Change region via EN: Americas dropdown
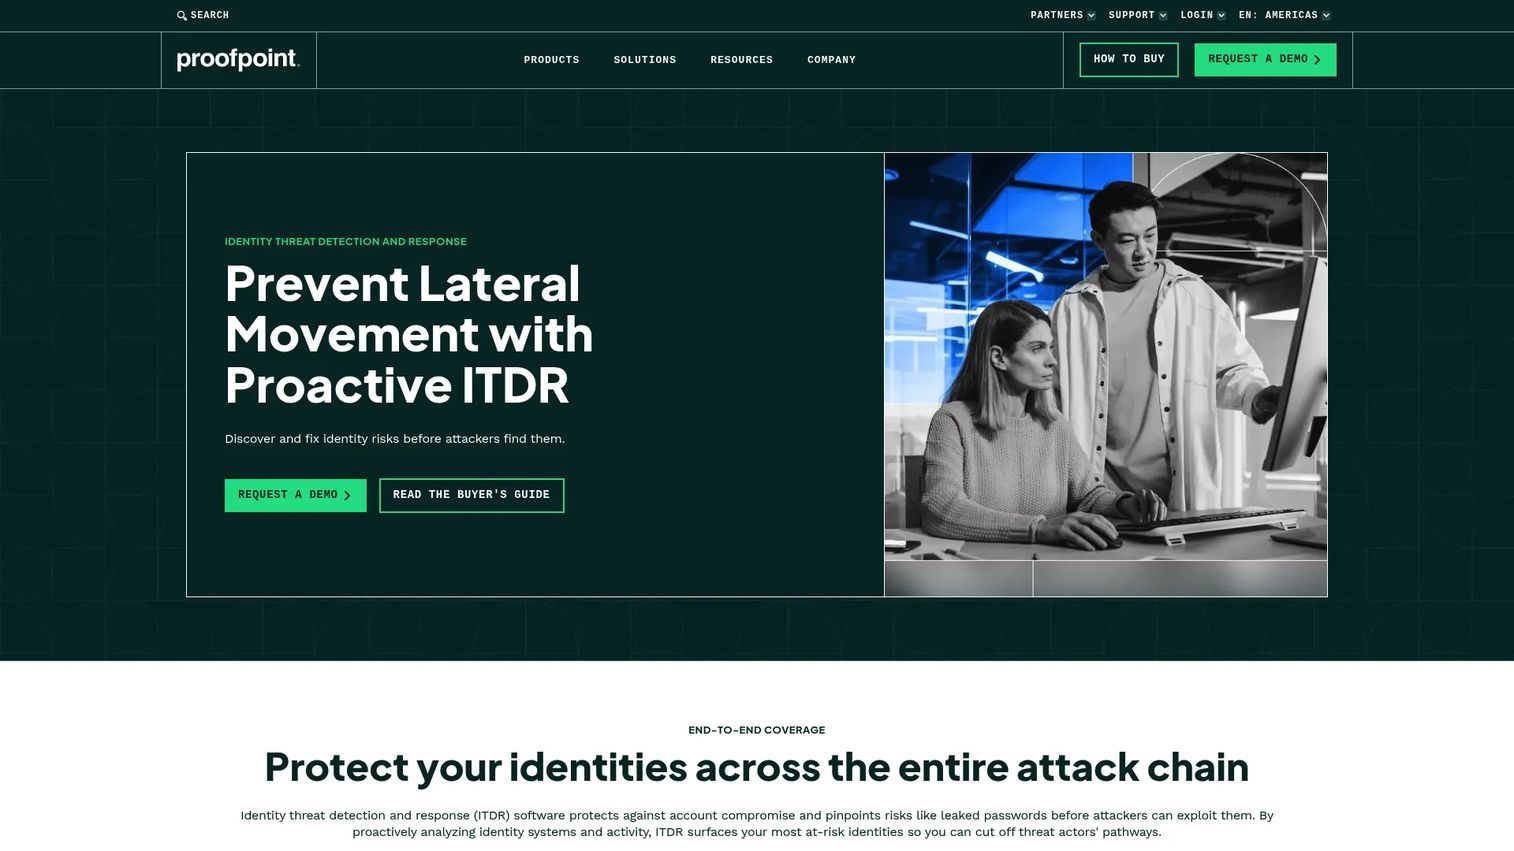The image size is (1514, 851). (x=1284, y=15)
